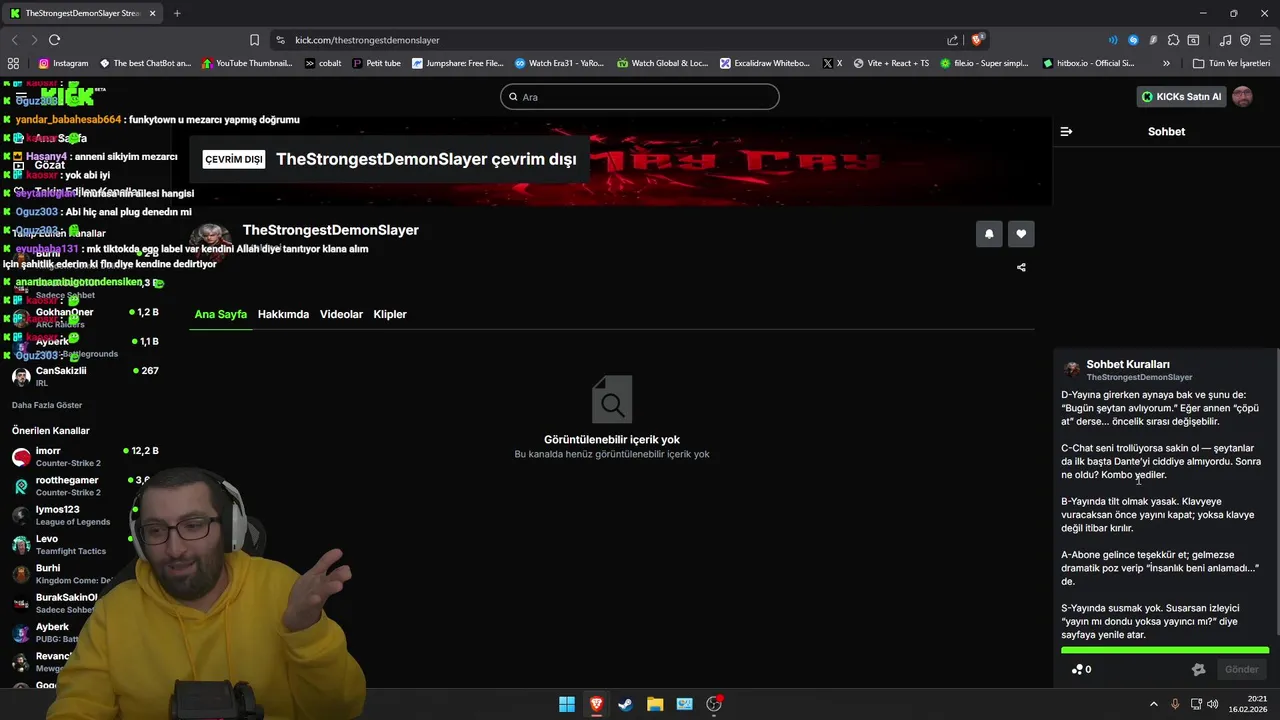1280x720 pixels.
Task: Click the Windows Start button
Action: tap(567, 704)
